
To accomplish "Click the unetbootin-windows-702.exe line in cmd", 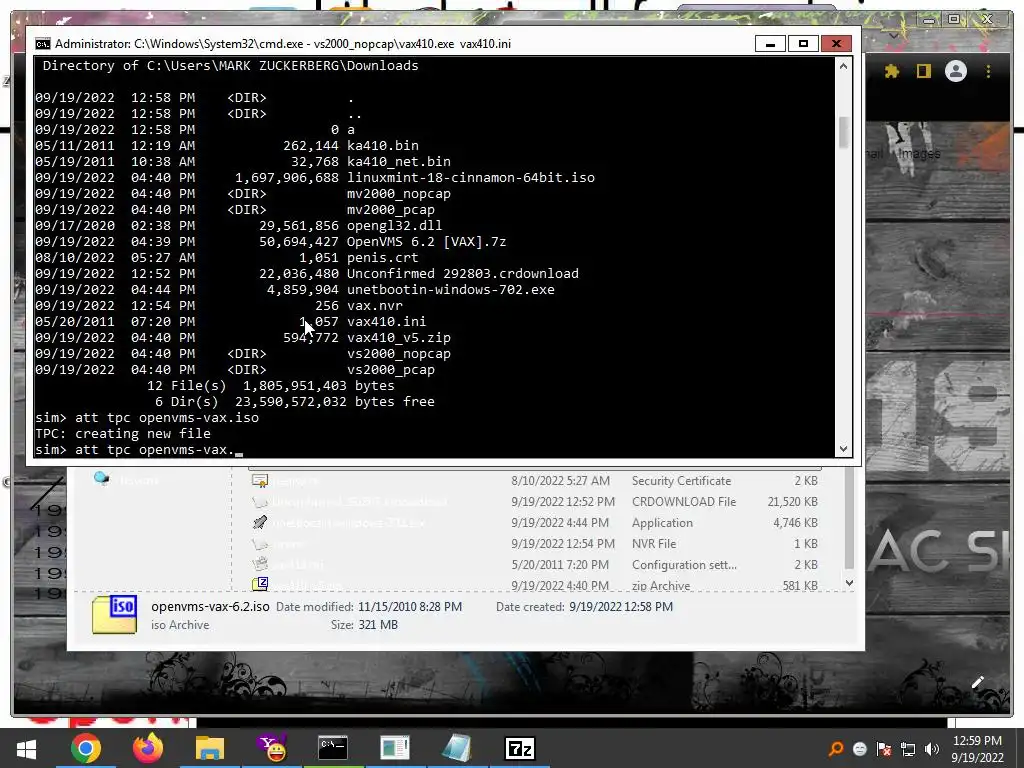I will 295,289.
